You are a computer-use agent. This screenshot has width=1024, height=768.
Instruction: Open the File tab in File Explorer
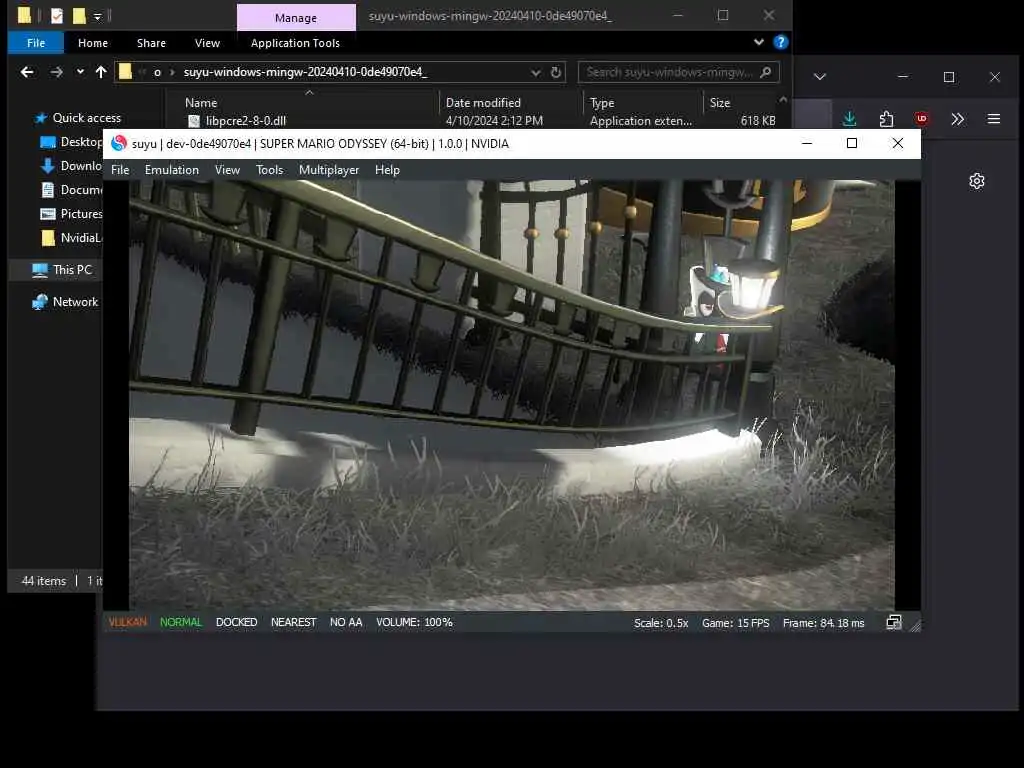[36, 43]
